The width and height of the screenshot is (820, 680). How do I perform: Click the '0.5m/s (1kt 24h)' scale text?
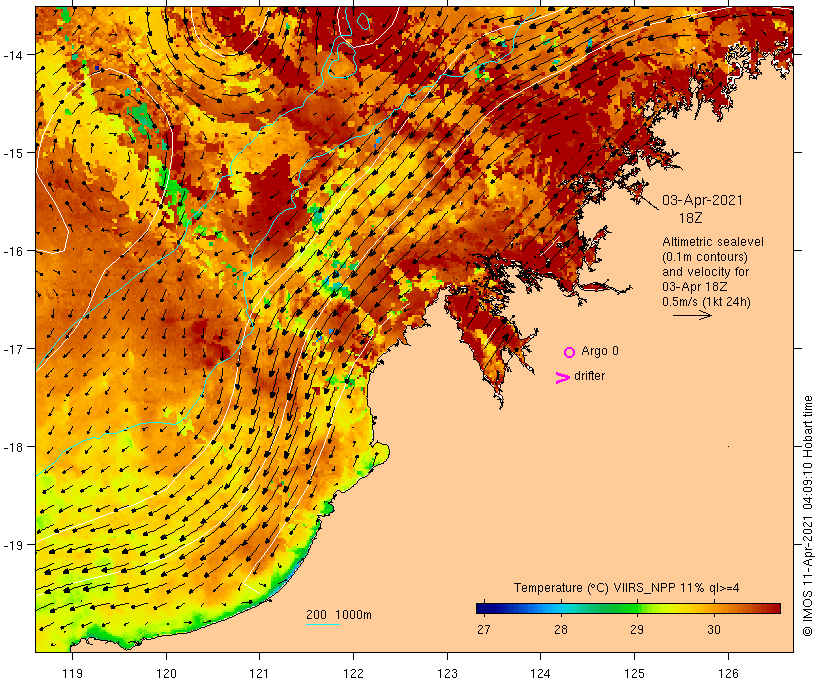click(x=707, y=302)
